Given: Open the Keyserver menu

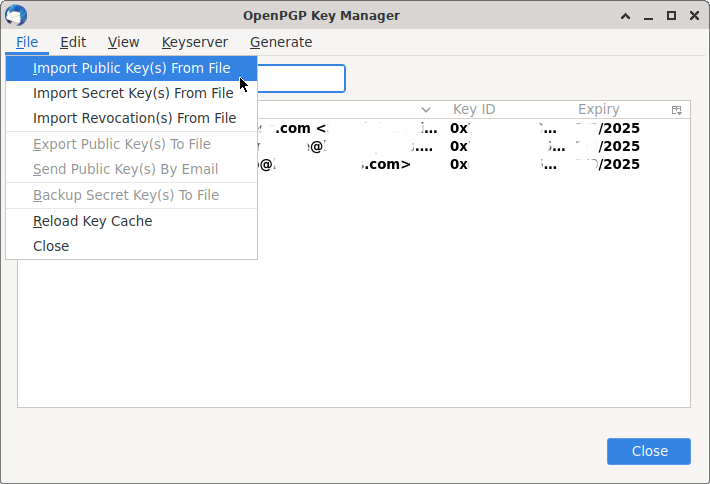Looking at the screenshot, I should coord(195,42).
